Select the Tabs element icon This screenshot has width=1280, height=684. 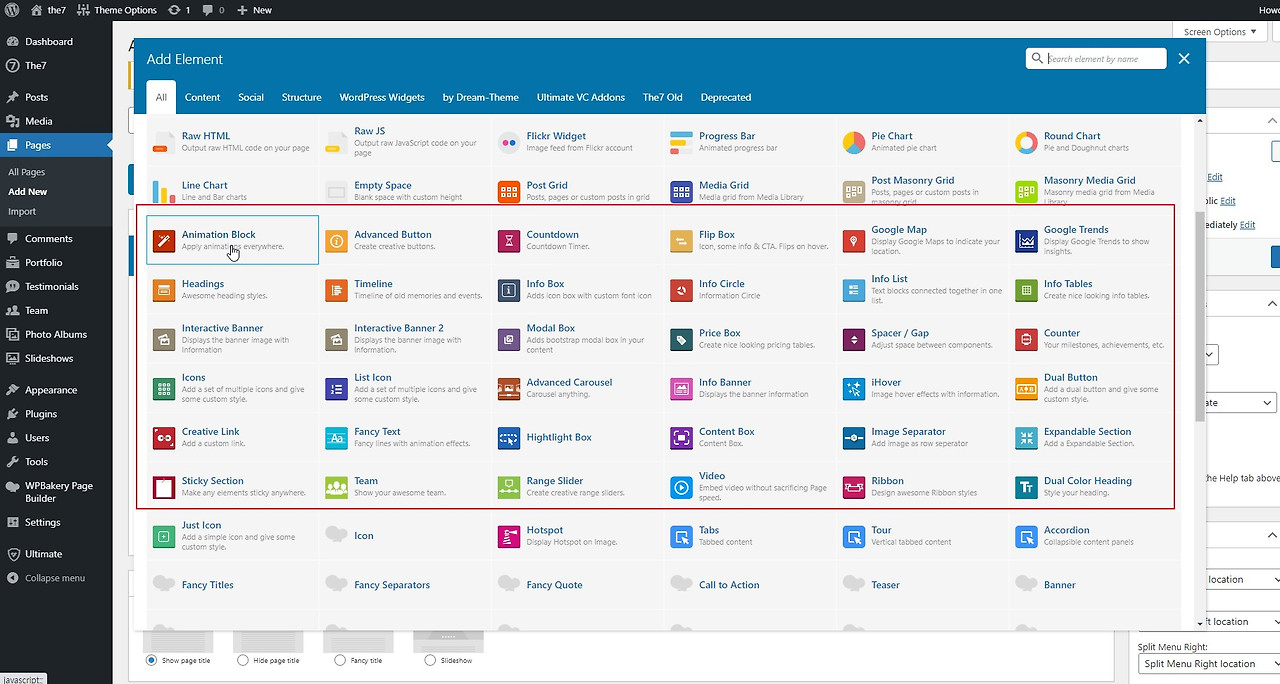click(681, 536)
